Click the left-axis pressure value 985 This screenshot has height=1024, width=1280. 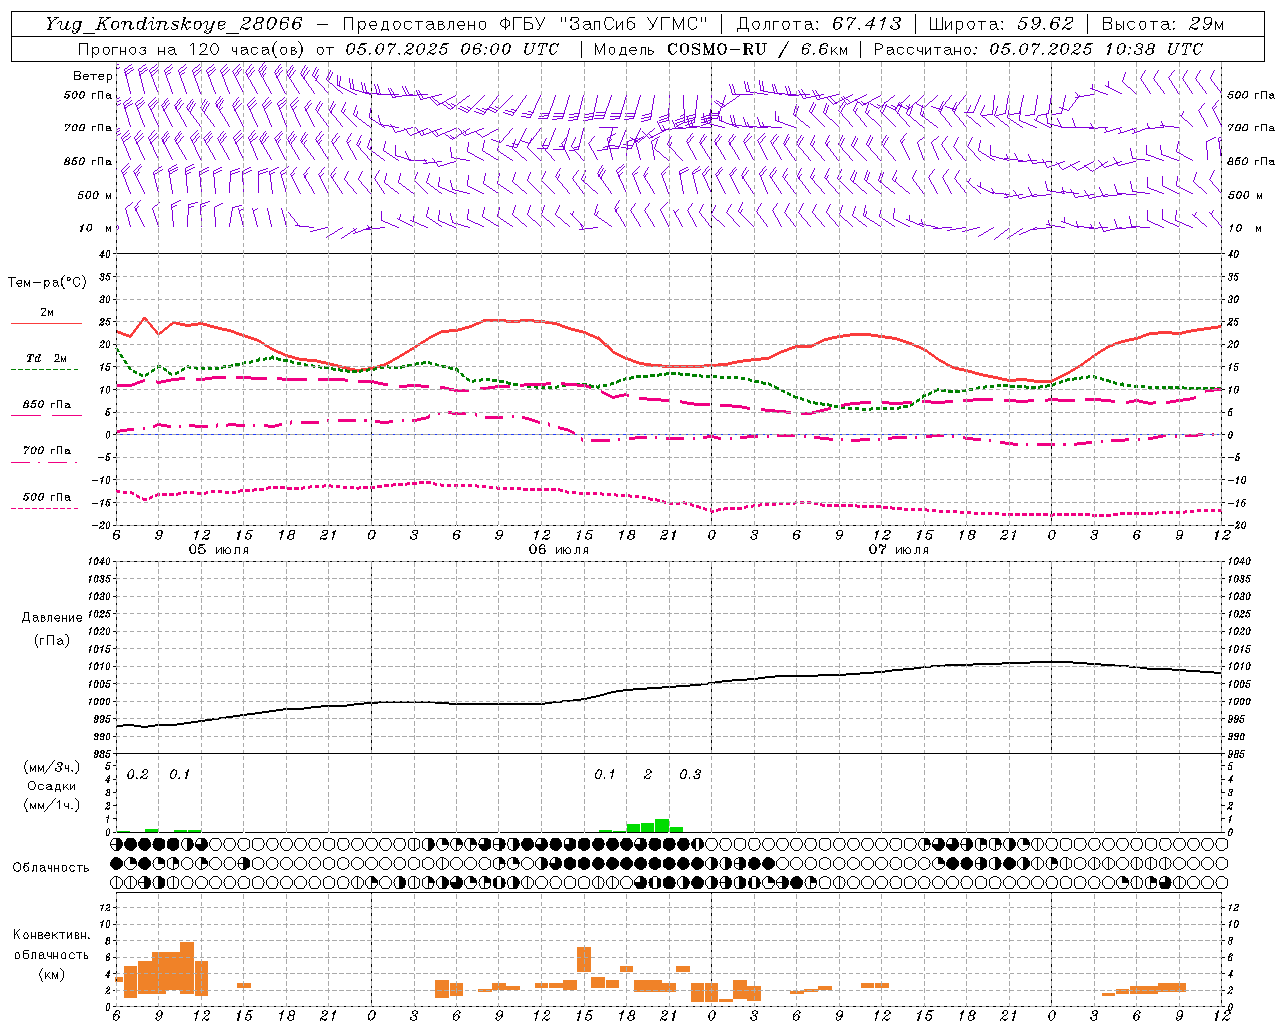100,754
